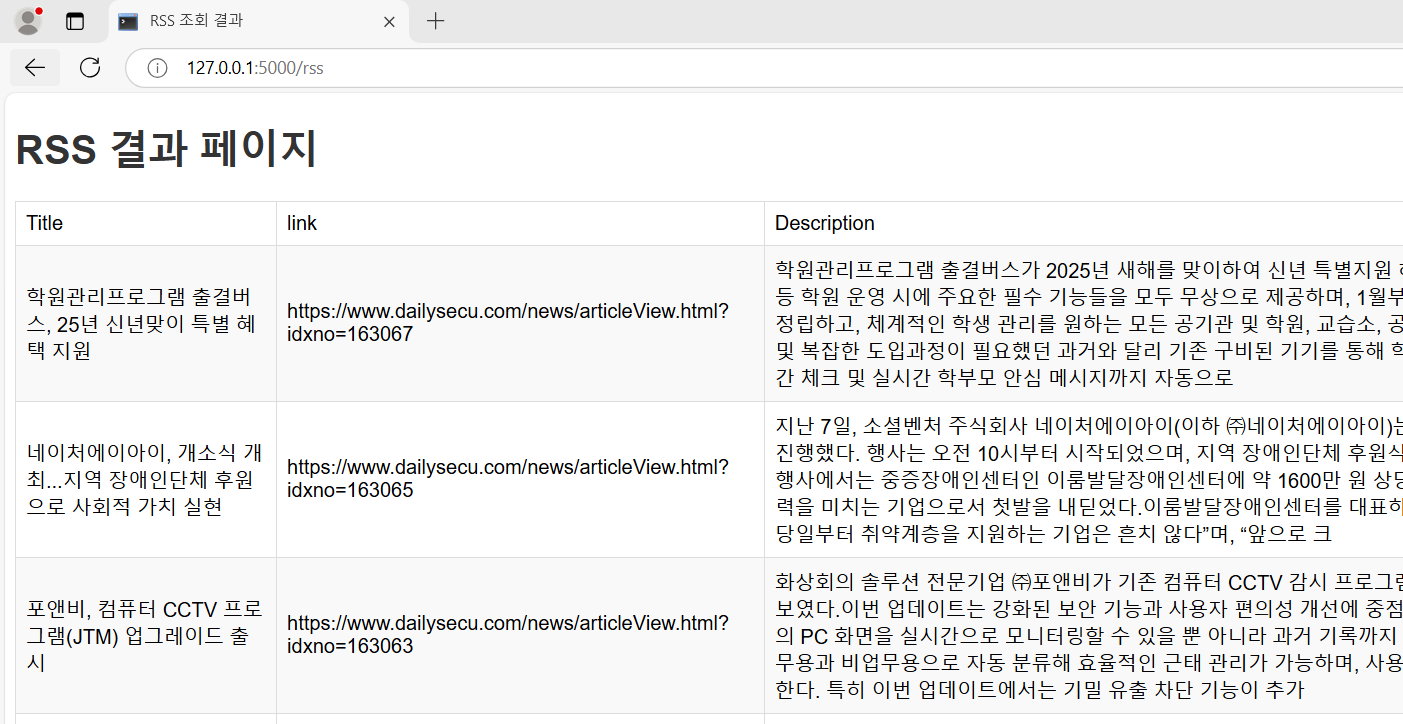Select the RSS 조회 결과 tab

click(257, 21)
